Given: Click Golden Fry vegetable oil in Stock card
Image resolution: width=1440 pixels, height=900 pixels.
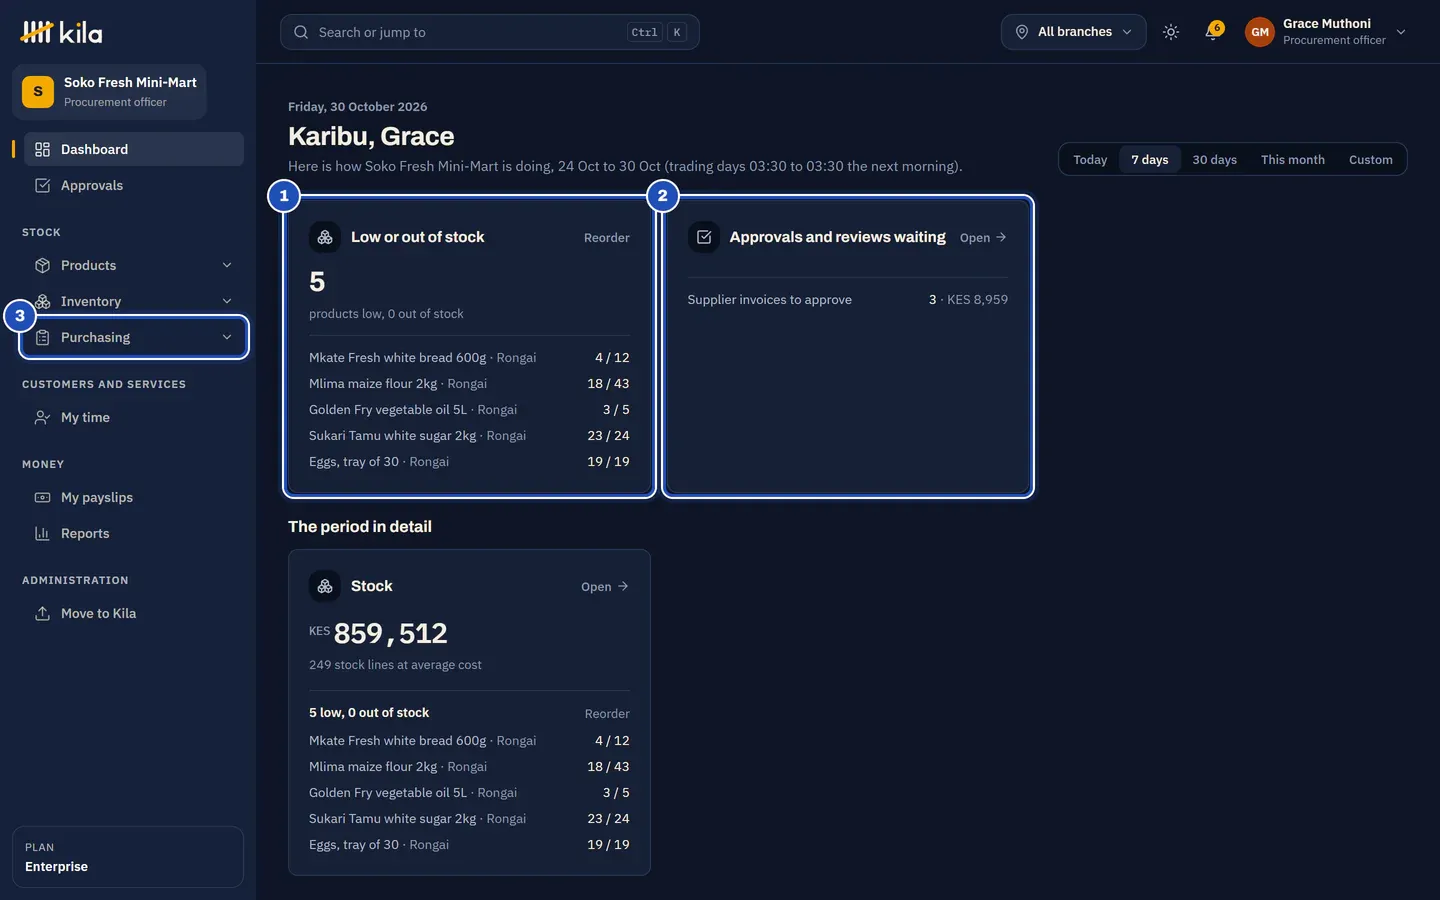Looking at the screenshot, I should tap(469, 792).
